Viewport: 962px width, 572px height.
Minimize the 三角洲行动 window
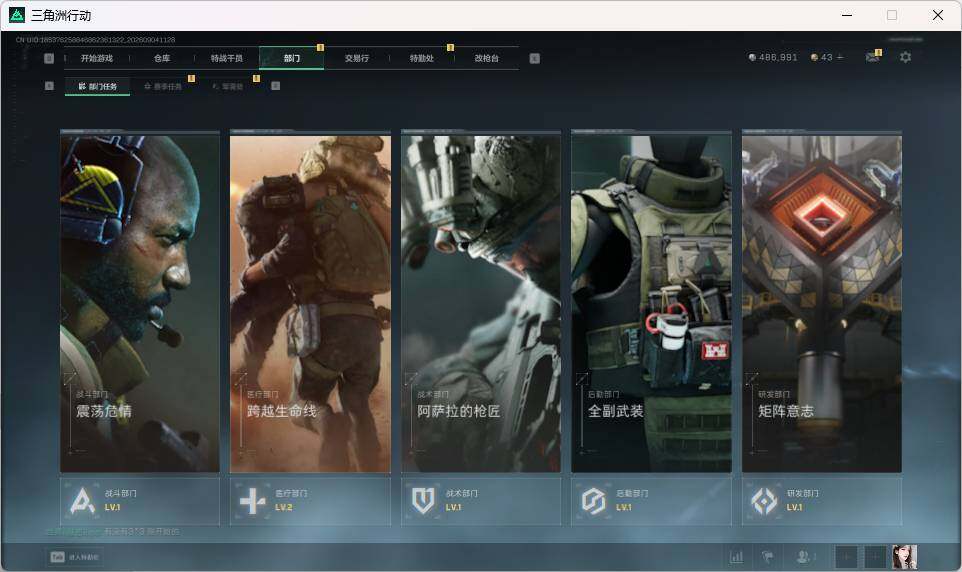pos(847,15)
